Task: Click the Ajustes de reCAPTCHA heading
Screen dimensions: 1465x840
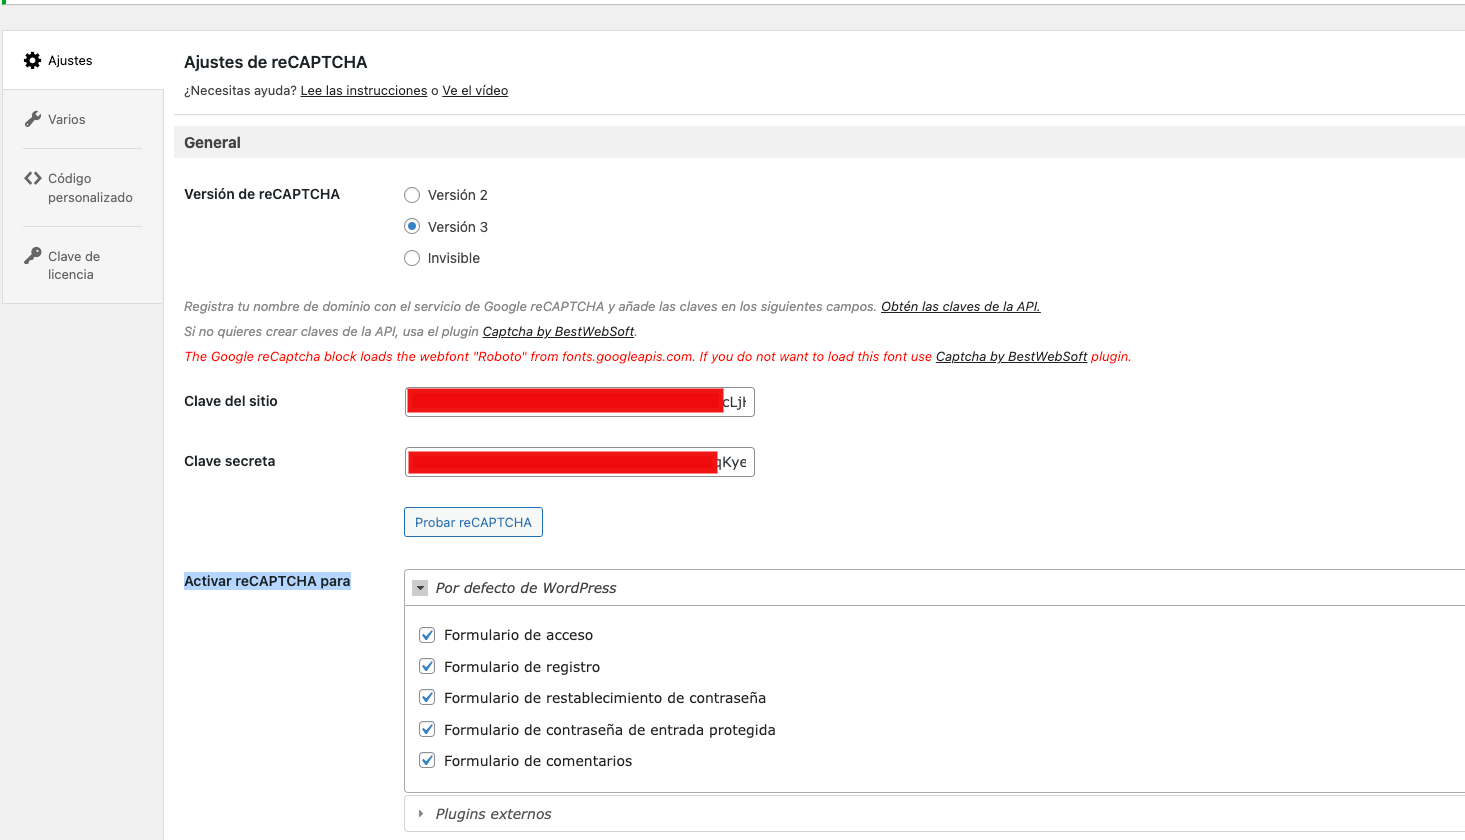Action: [276, 62]
